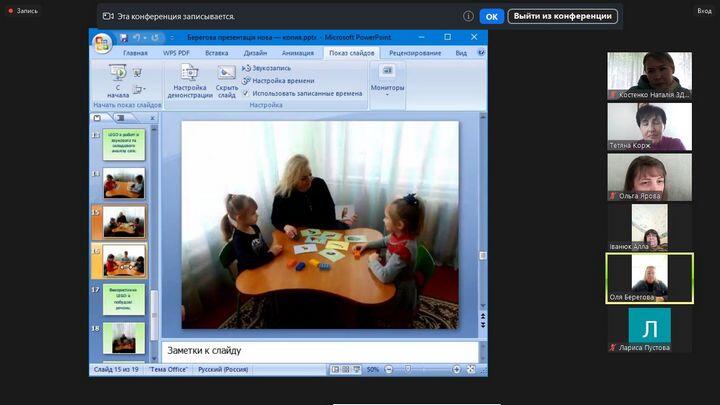Open the quick access toolbar customize arrow
Viewport: 720px width, 405px height.
(x=172, y=38)
